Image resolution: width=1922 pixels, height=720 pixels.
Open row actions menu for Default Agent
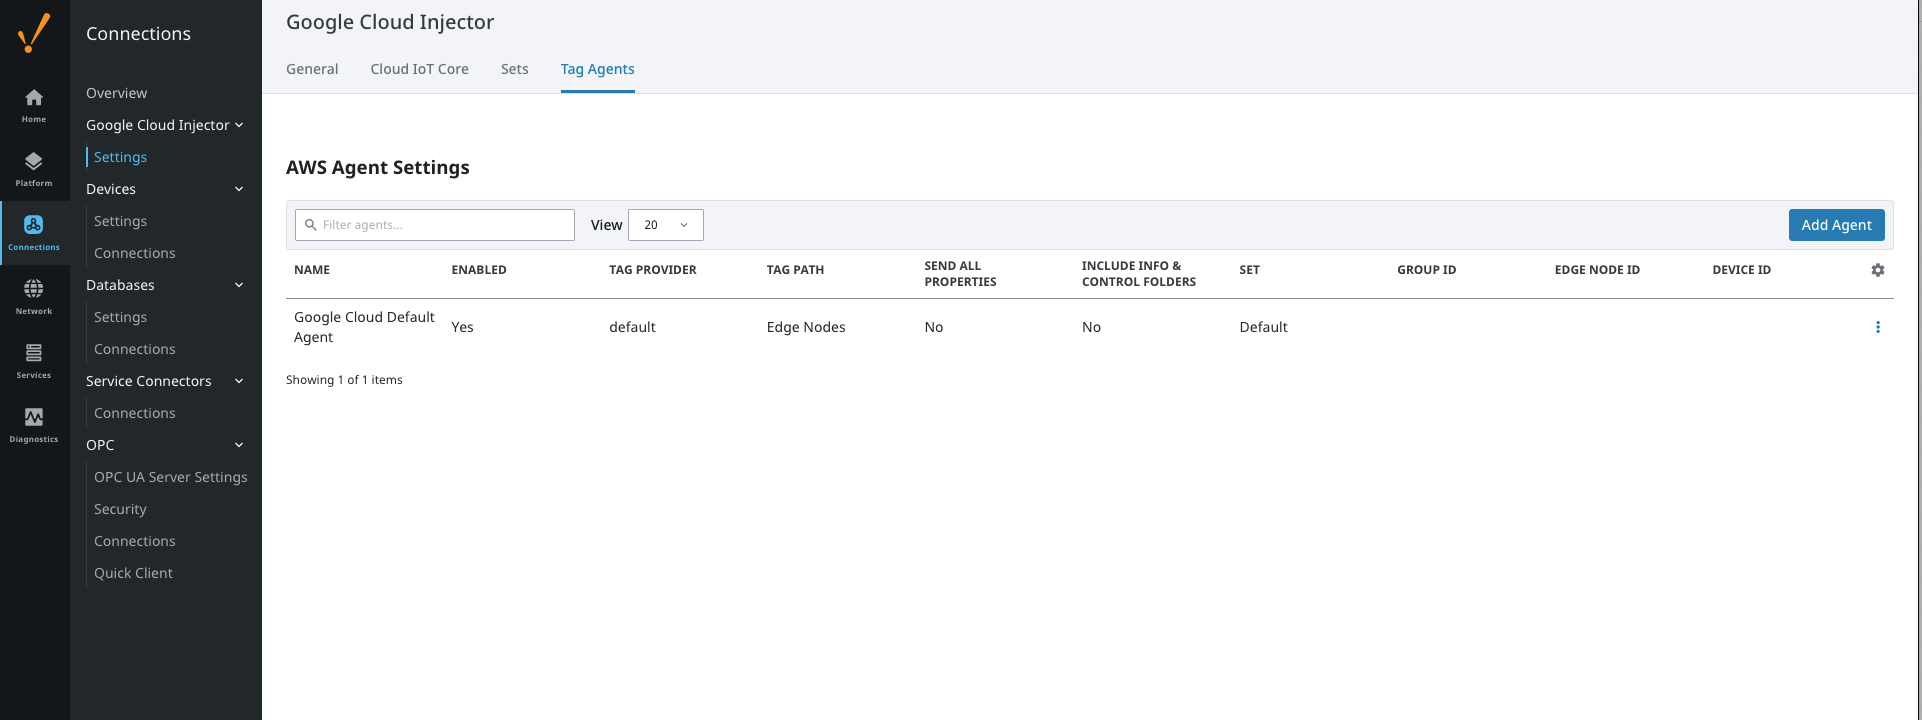(x=1877, y=327)
